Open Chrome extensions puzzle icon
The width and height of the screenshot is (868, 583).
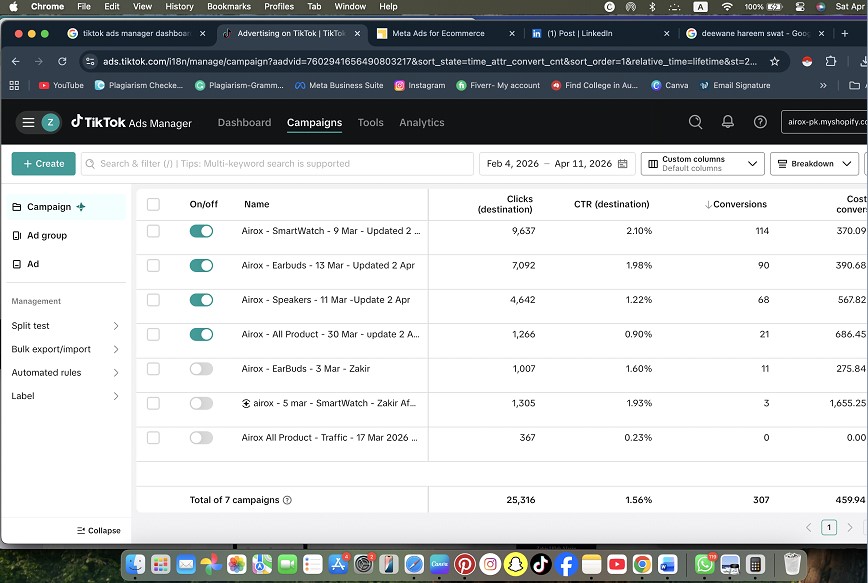pos(830,61)
